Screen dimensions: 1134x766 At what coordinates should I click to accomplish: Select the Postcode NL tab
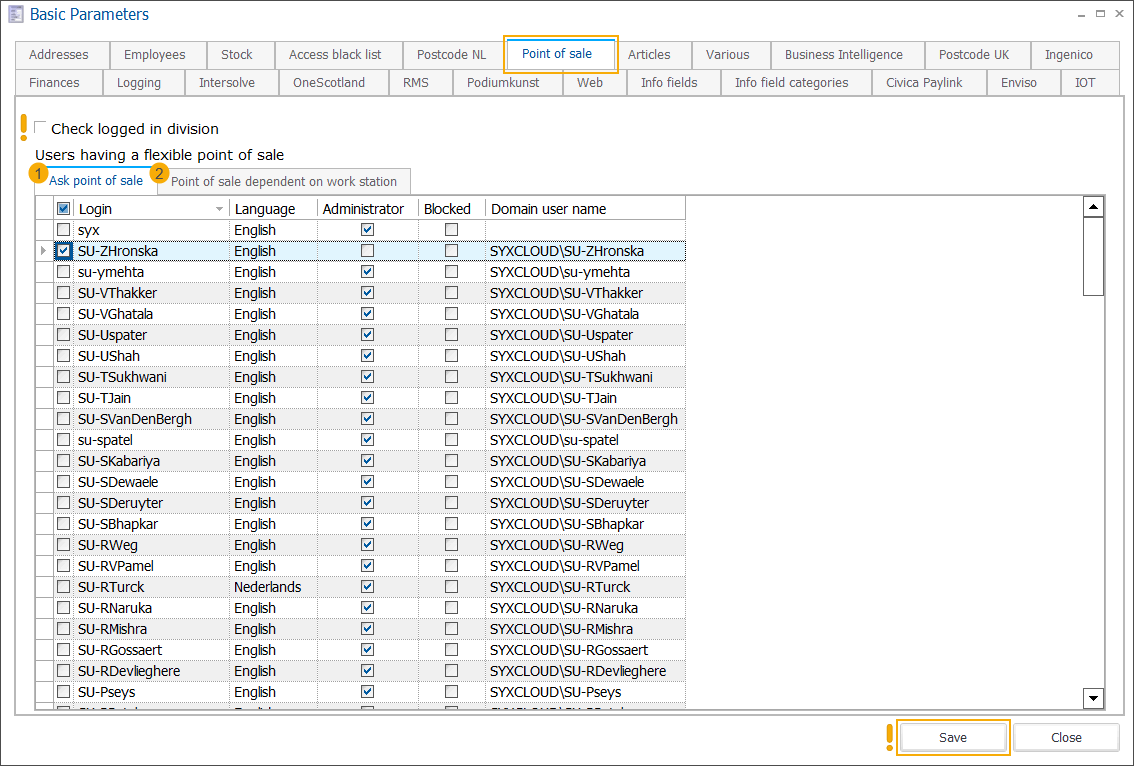pyautogui.click(x=450, y=55)
